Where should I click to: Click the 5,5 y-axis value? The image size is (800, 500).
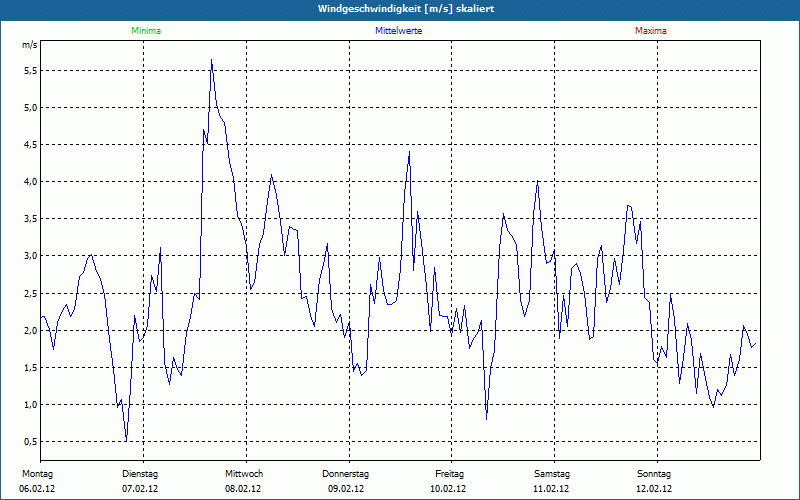[x=30, y=70]
